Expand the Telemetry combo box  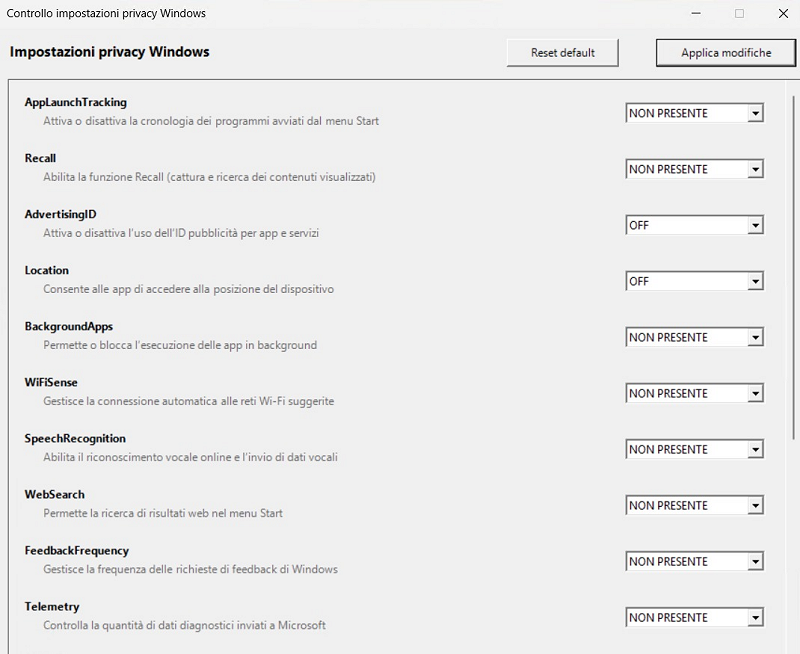coord(694,618)
